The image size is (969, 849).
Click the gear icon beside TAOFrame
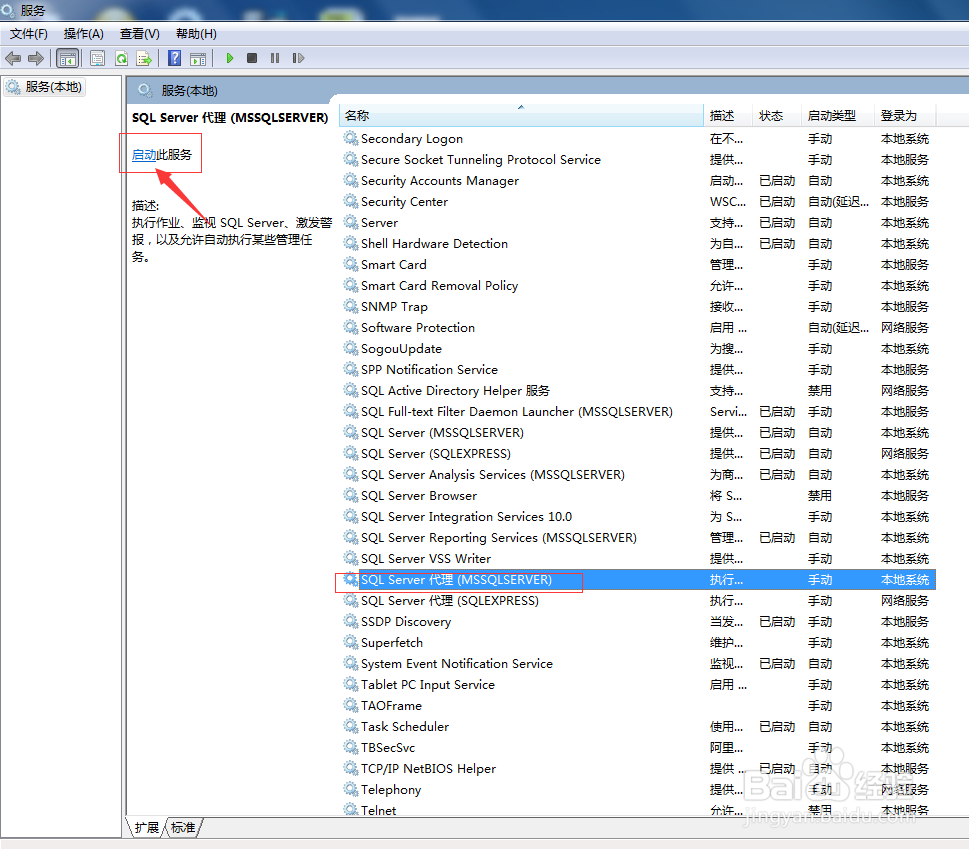pos(350,705)
